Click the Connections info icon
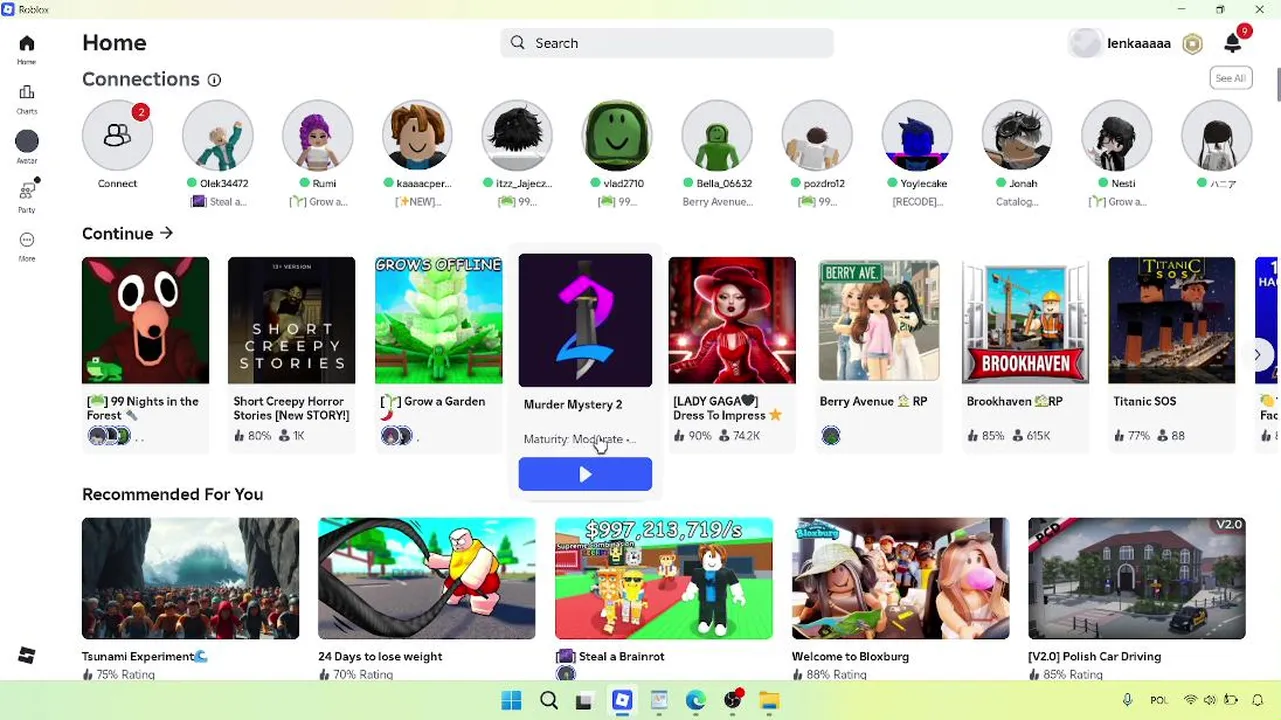Image resolution: width=1281 pixels, height=720 pixels. 214,80
